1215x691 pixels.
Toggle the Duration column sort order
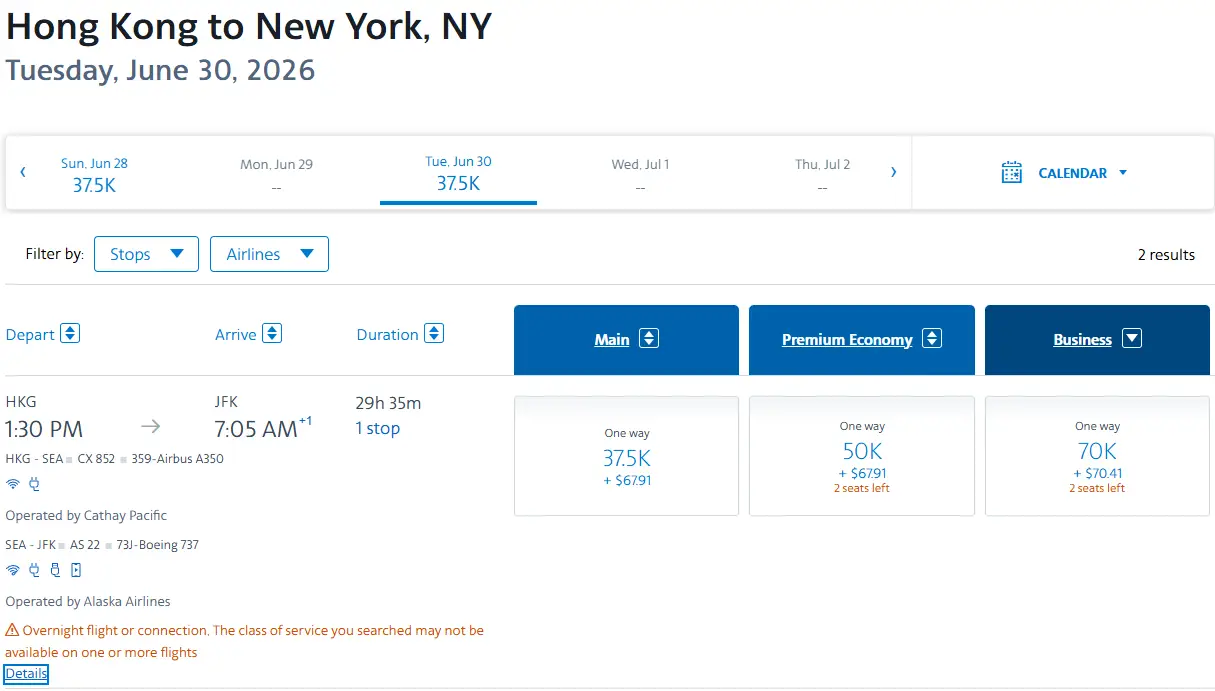click(433, 334)
